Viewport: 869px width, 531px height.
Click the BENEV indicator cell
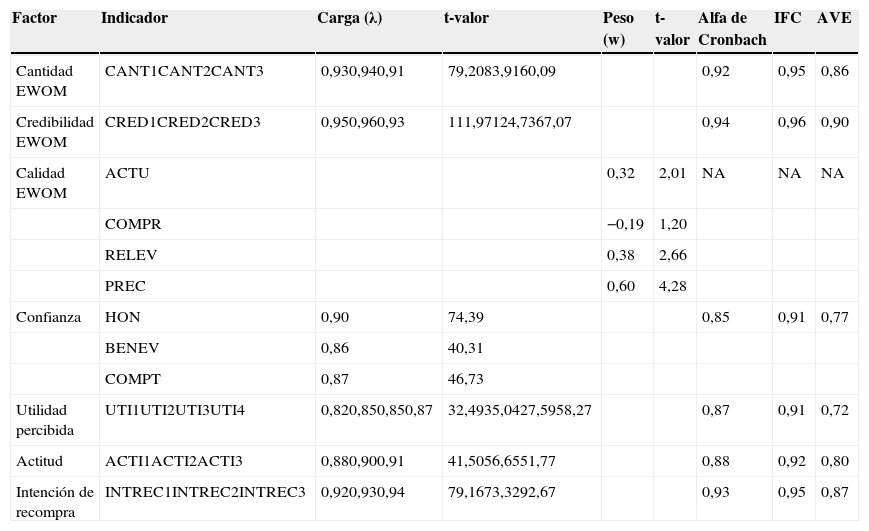click(x=132, y=348)
